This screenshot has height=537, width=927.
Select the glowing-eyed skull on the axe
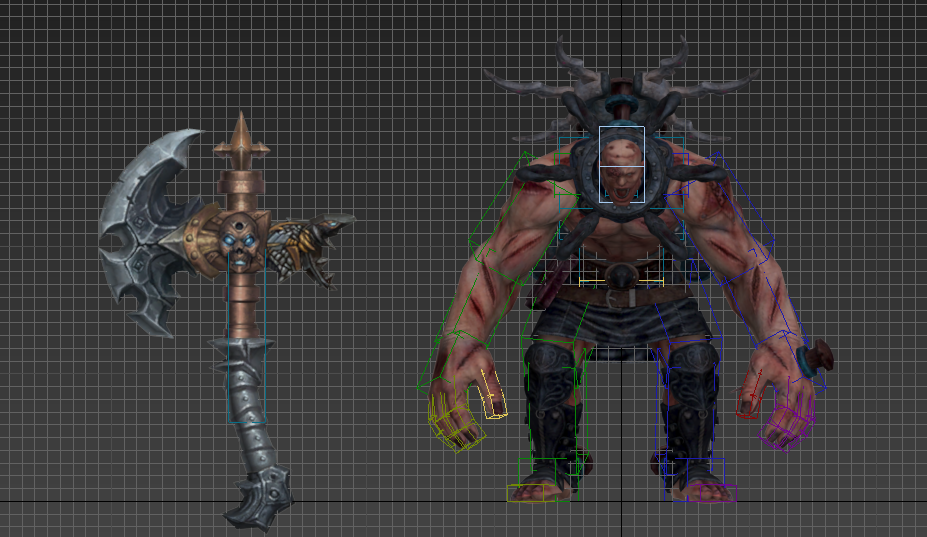pos(239,240)
